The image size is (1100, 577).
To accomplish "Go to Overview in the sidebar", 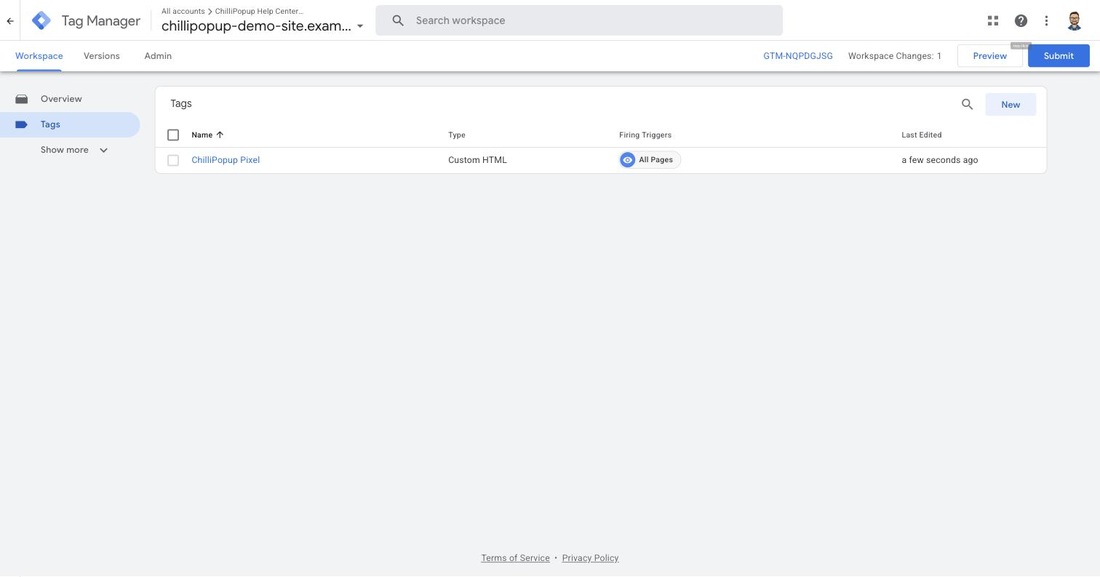I will pyautogui.click(x=61, y=99).
